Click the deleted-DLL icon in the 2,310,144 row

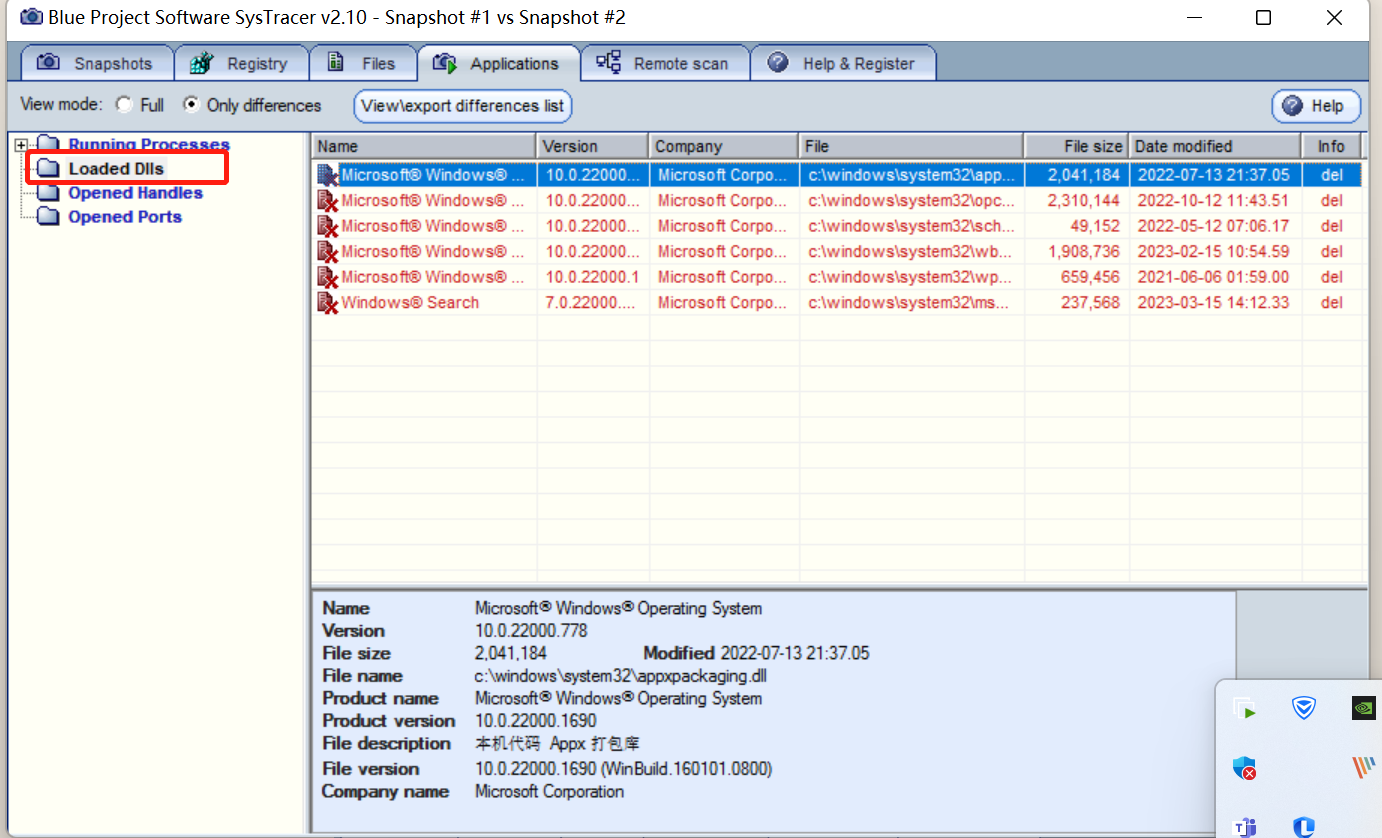tap(327, 201)
